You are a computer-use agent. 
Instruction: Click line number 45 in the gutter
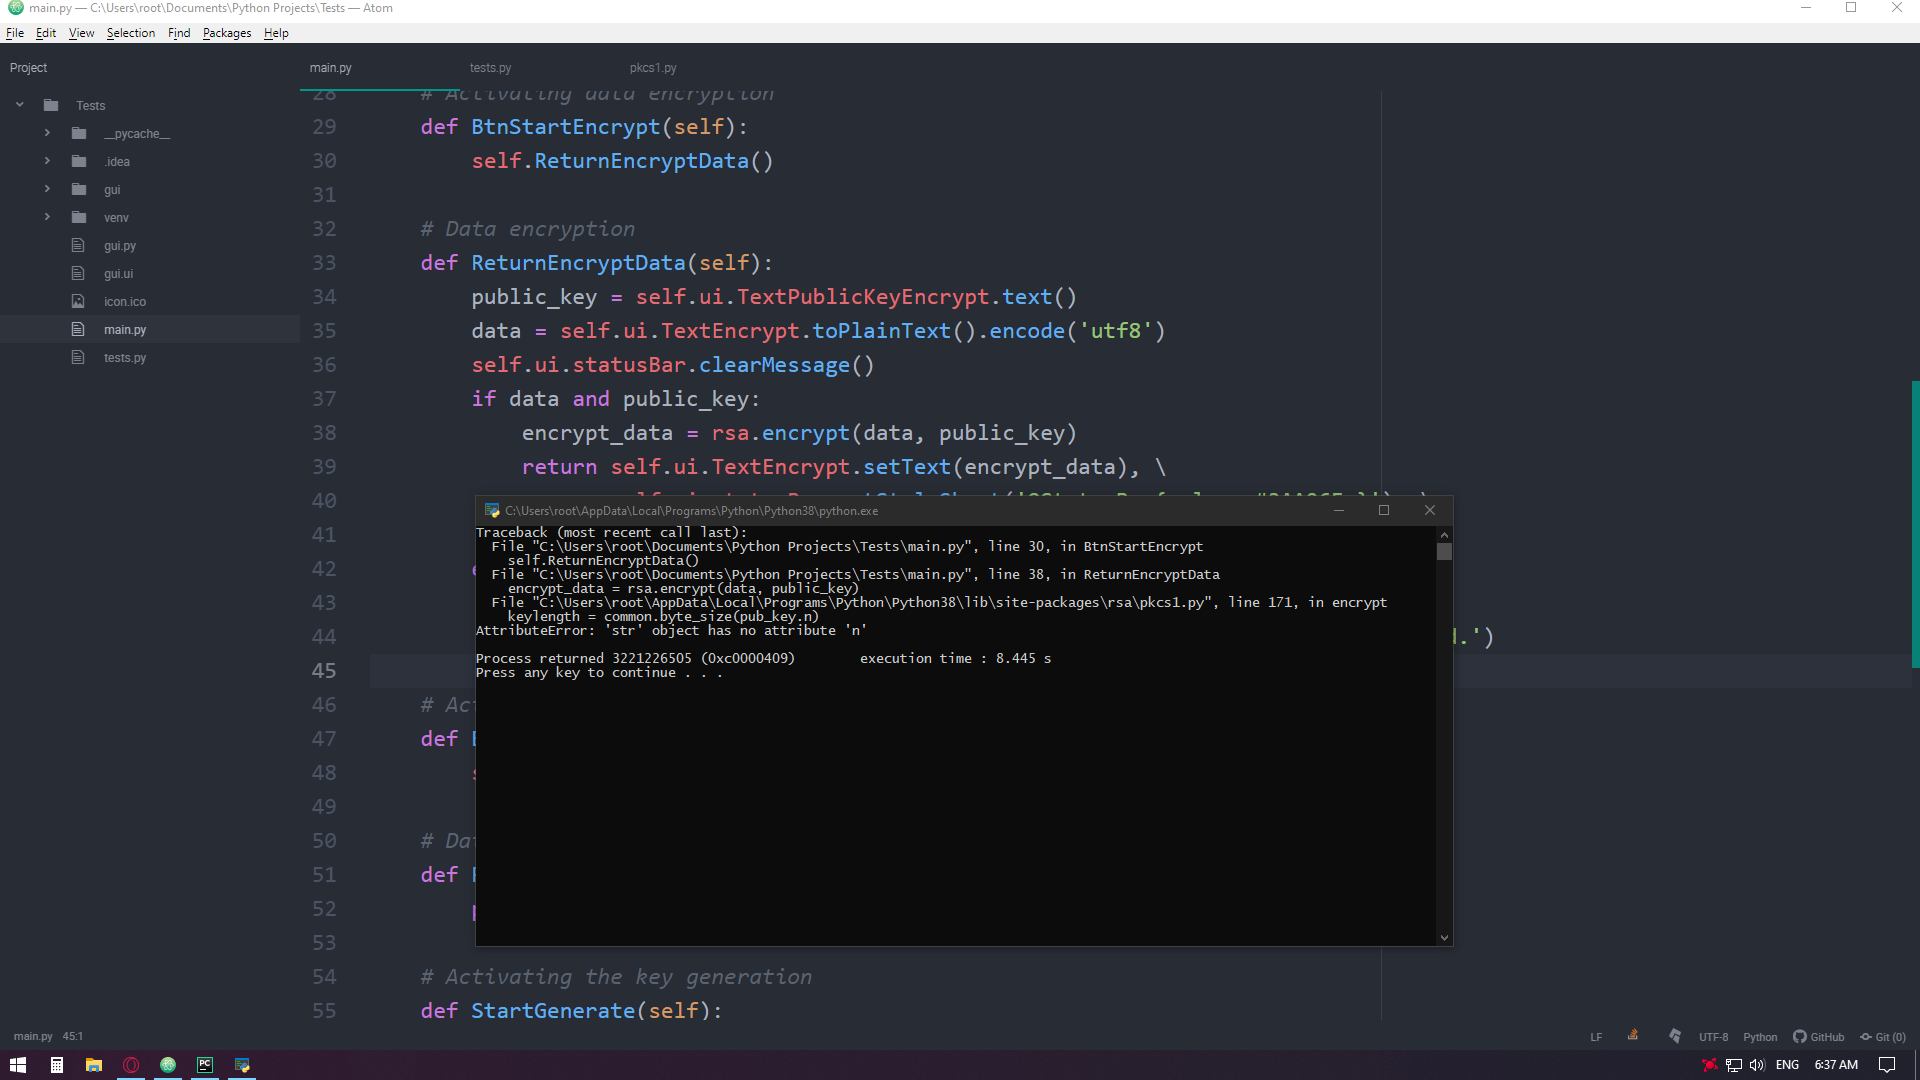coord(324,671)
